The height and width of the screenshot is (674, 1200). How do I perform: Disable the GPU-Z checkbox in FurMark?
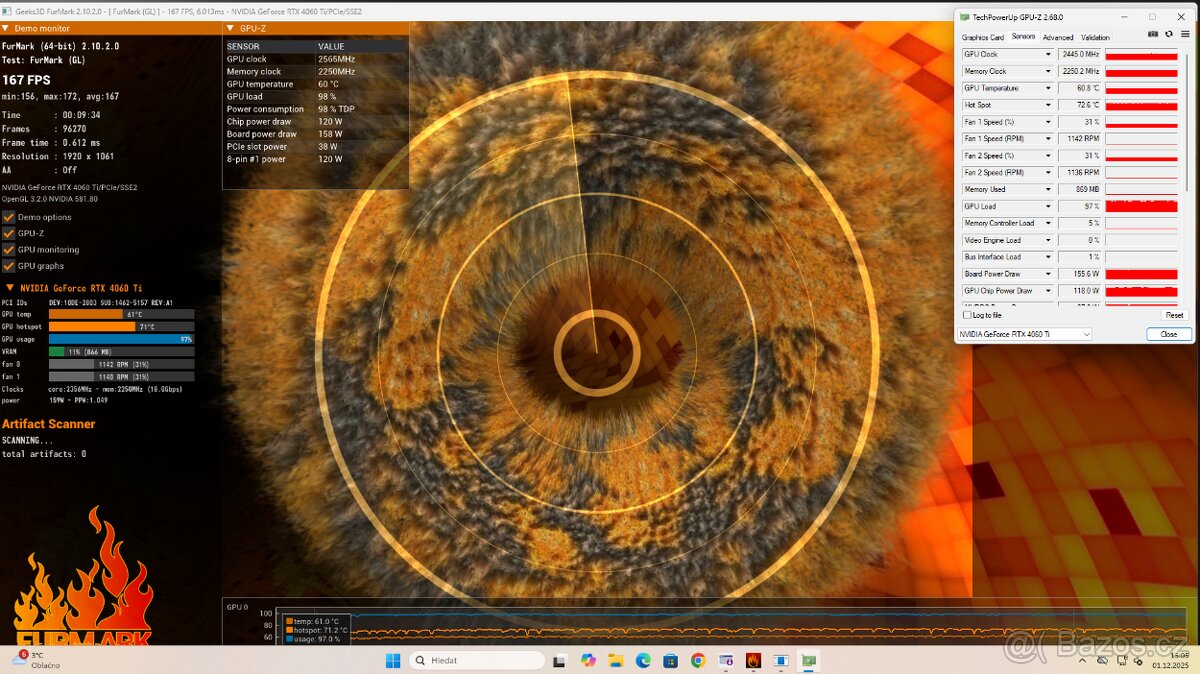point(9,233)
